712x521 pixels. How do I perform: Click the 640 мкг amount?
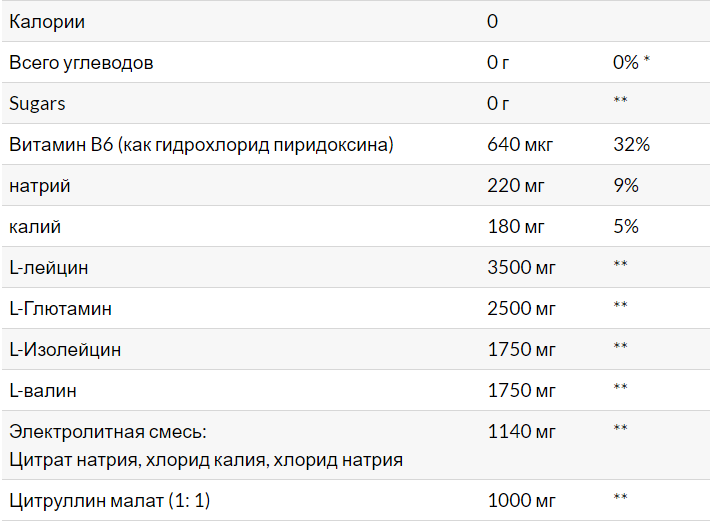tap(520, 144)
